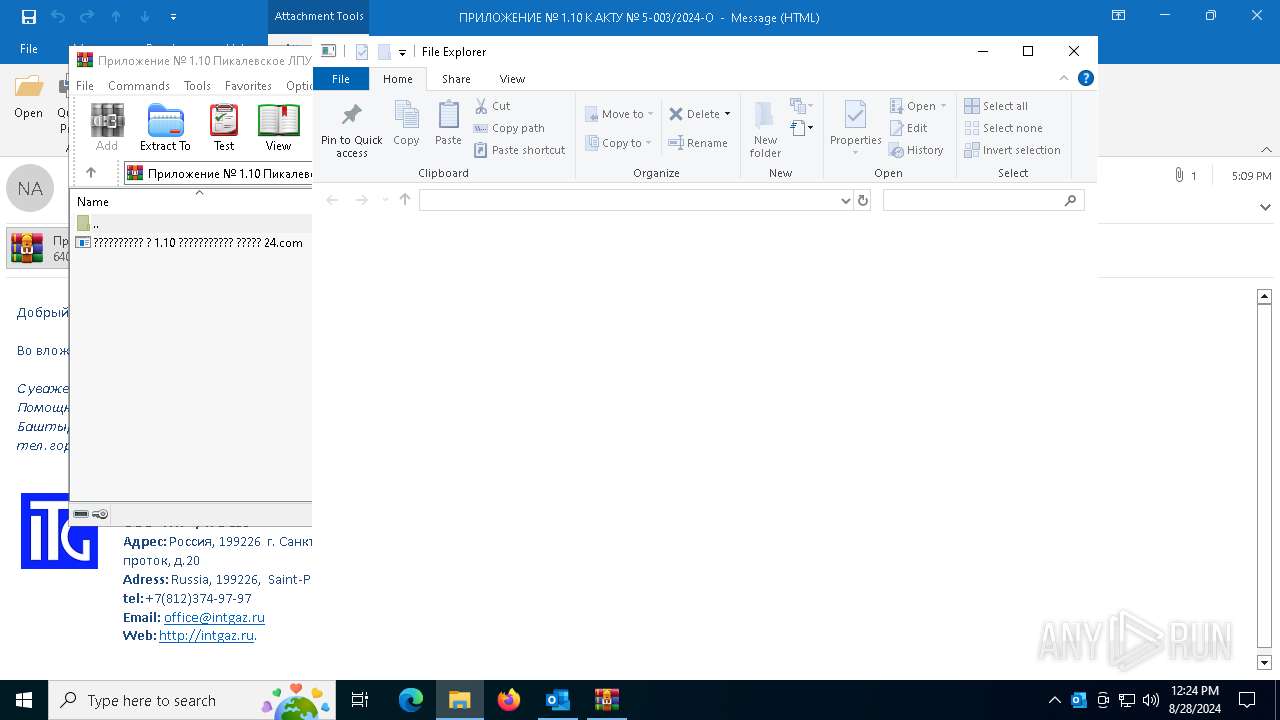Refresh the File Explorer location
Image resolution: width=1280 pixels, height=720 pixels.
pyautogui.click(x=863, y=200)
